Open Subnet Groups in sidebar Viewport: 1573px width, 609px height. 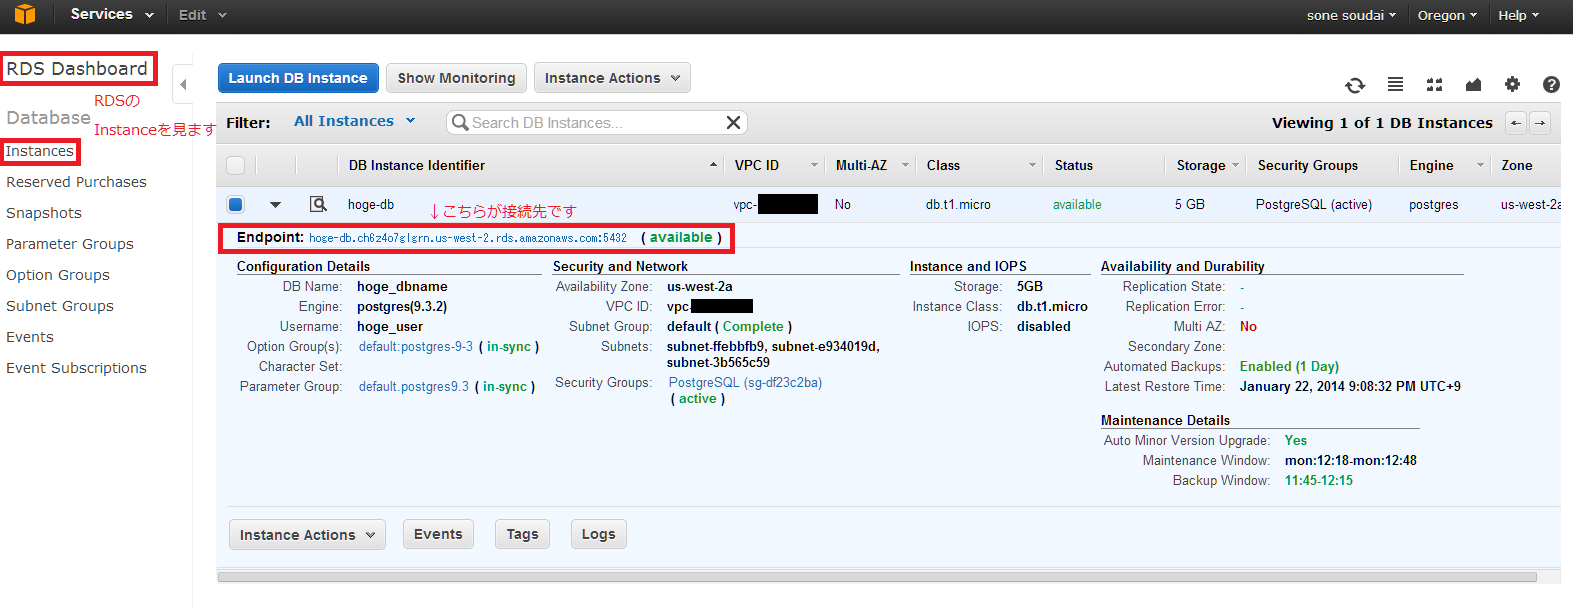pos(60,306)
